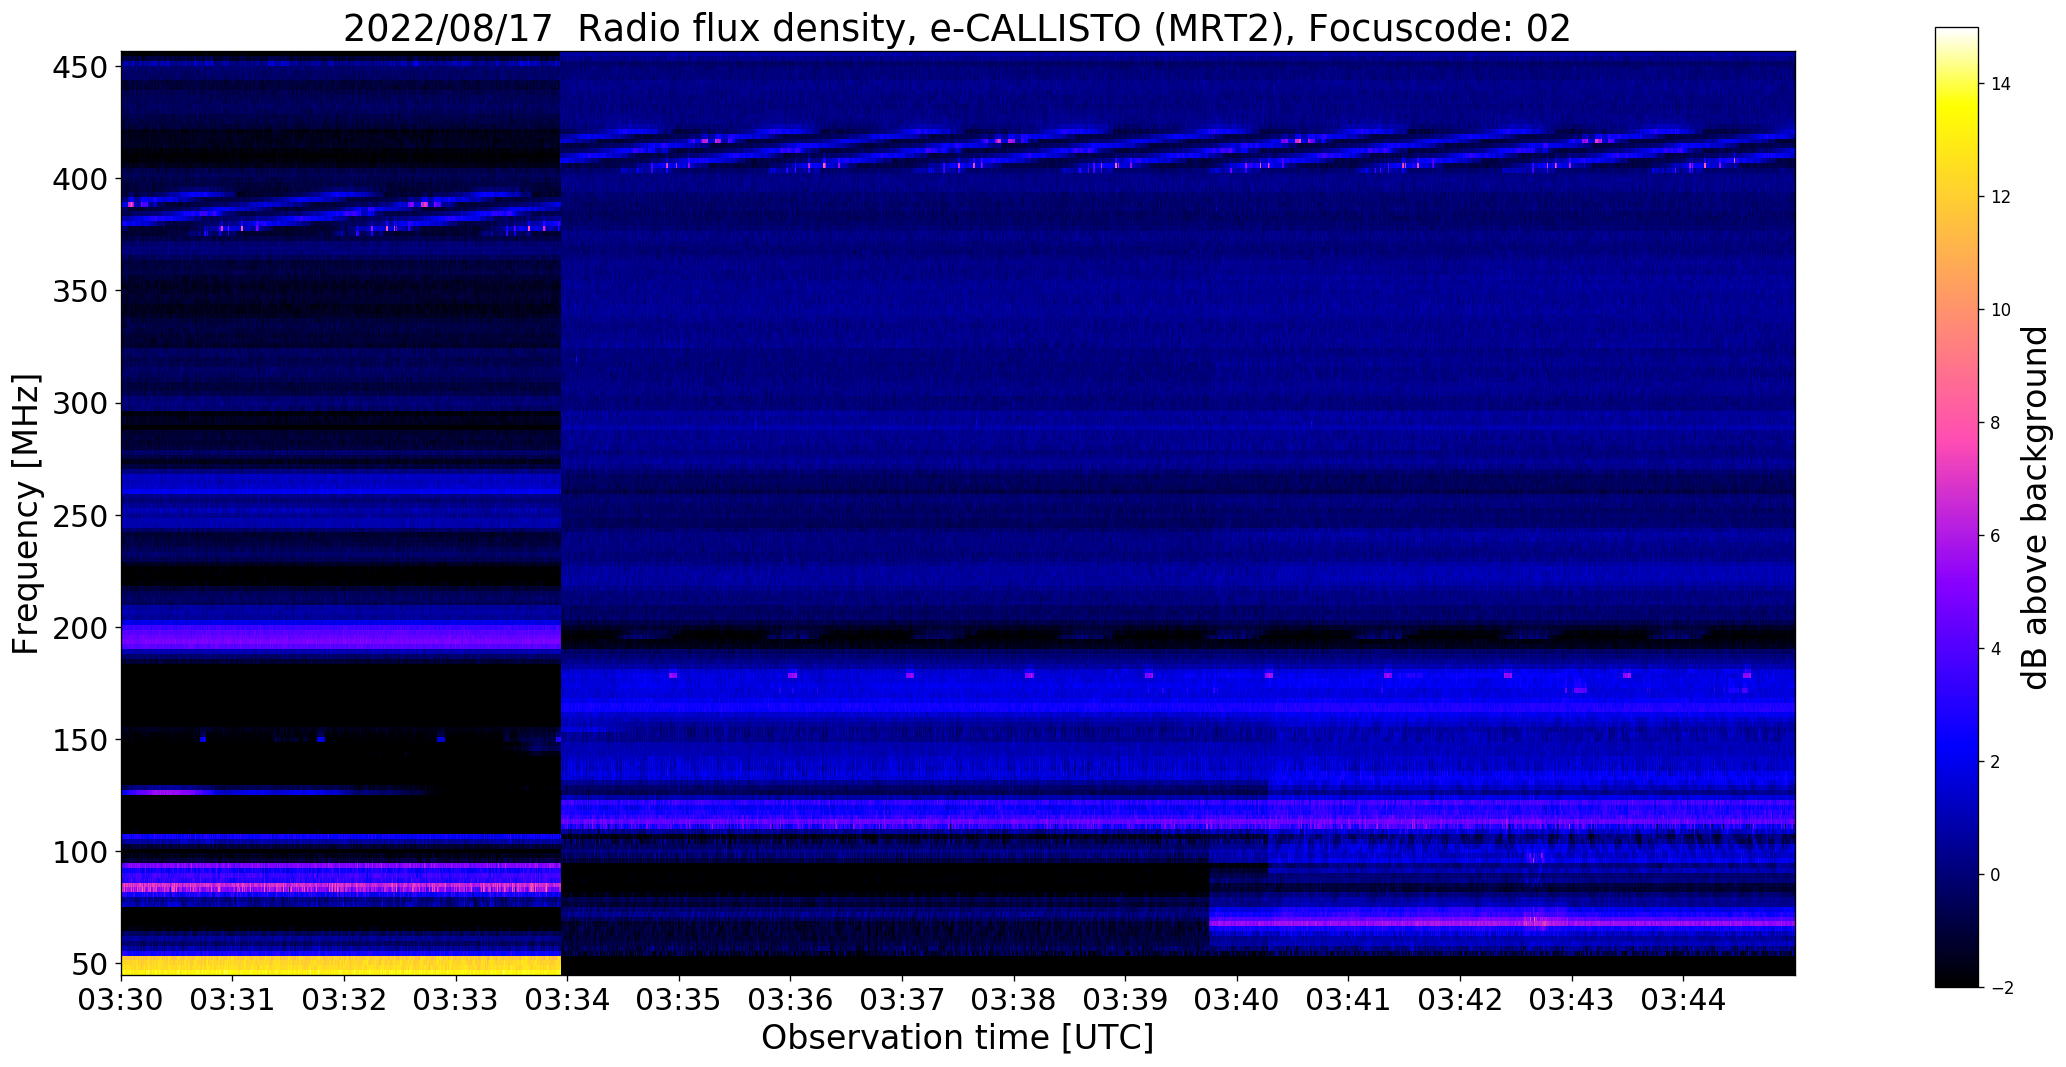Image resolution: width=2066 pixels, height=1067 pixels.
Task: Click the 100 frequency tick label
Action: tap(79, 853)
